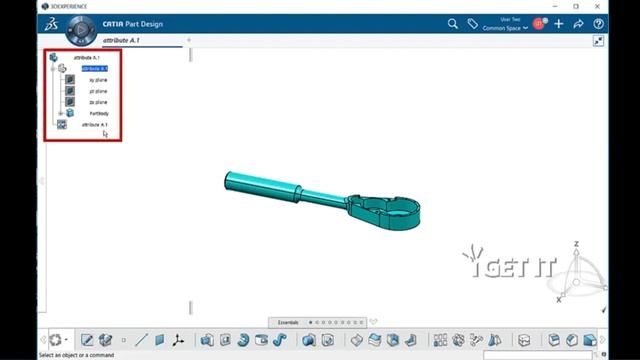Click the boxed body icon after Mirror
Image resolution: width=640 pixels, height=360 pixels.
pyautogui.click(x=524, y=340)
